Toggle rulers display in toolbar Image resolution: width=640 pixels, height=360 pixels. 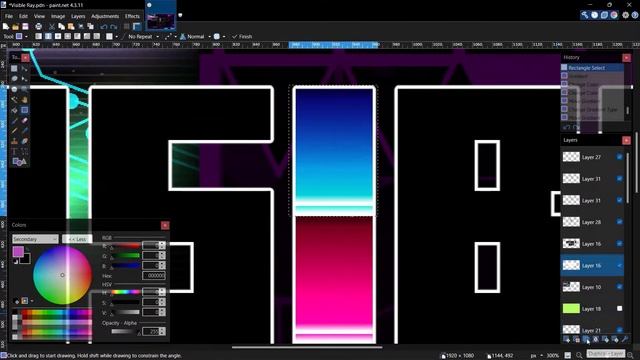[137, 27]
